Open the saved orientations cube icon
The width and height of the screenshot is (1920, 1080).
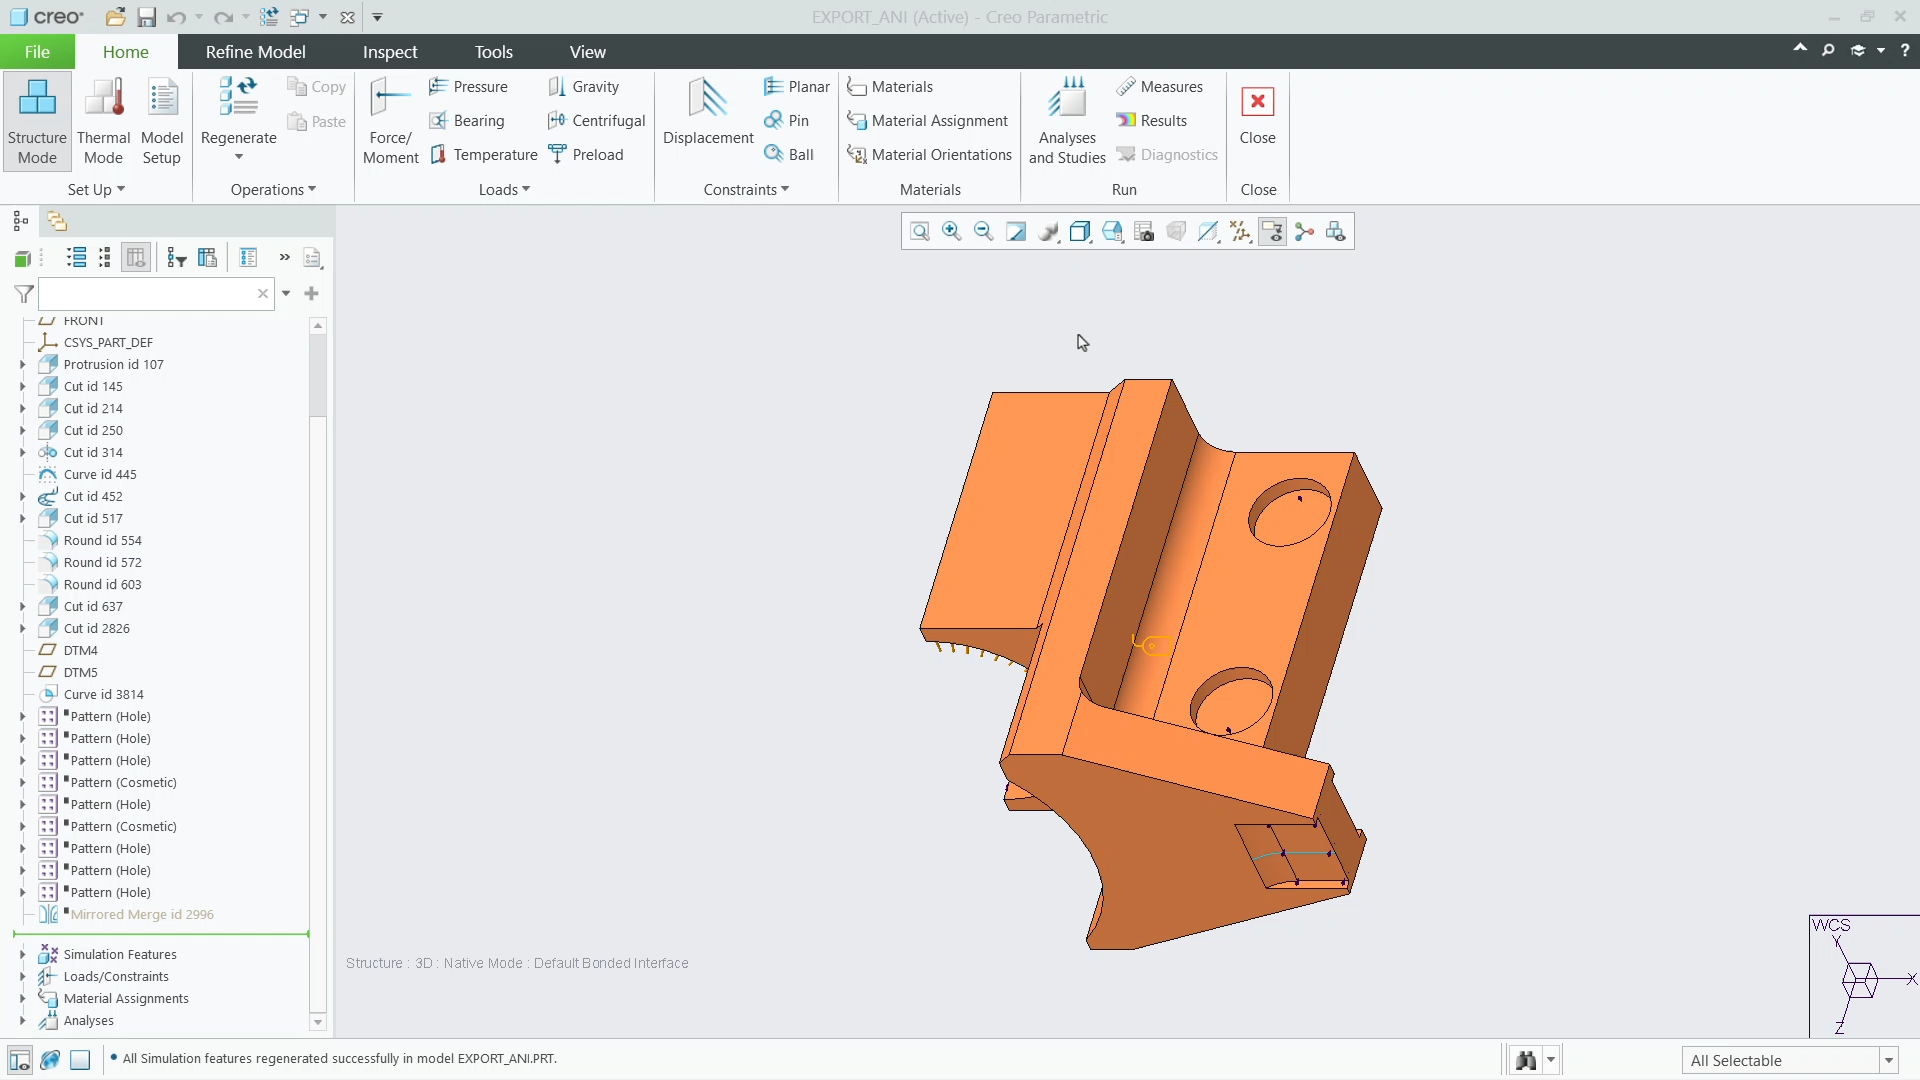(x=1112, y=232)
